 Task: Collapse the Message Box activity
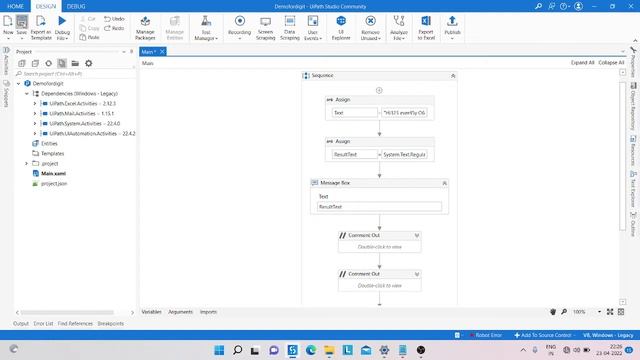(444, 183)
